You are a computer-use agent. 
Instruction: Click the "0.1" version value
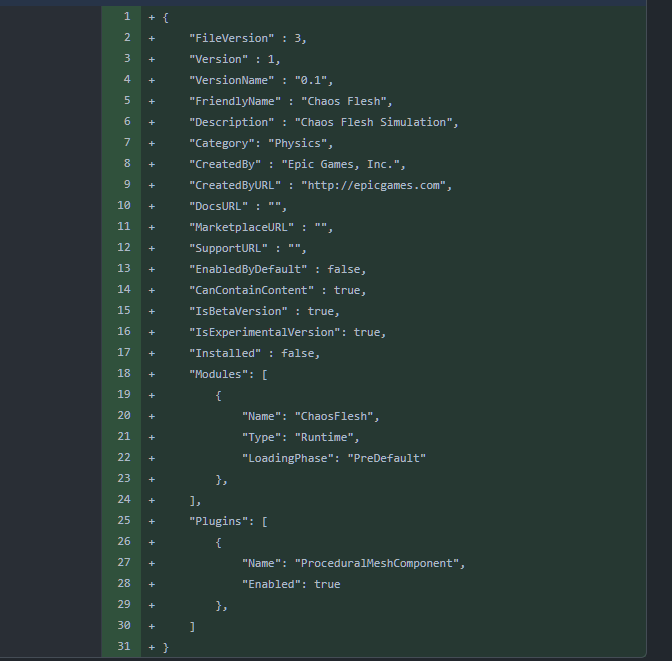point(311,80)
